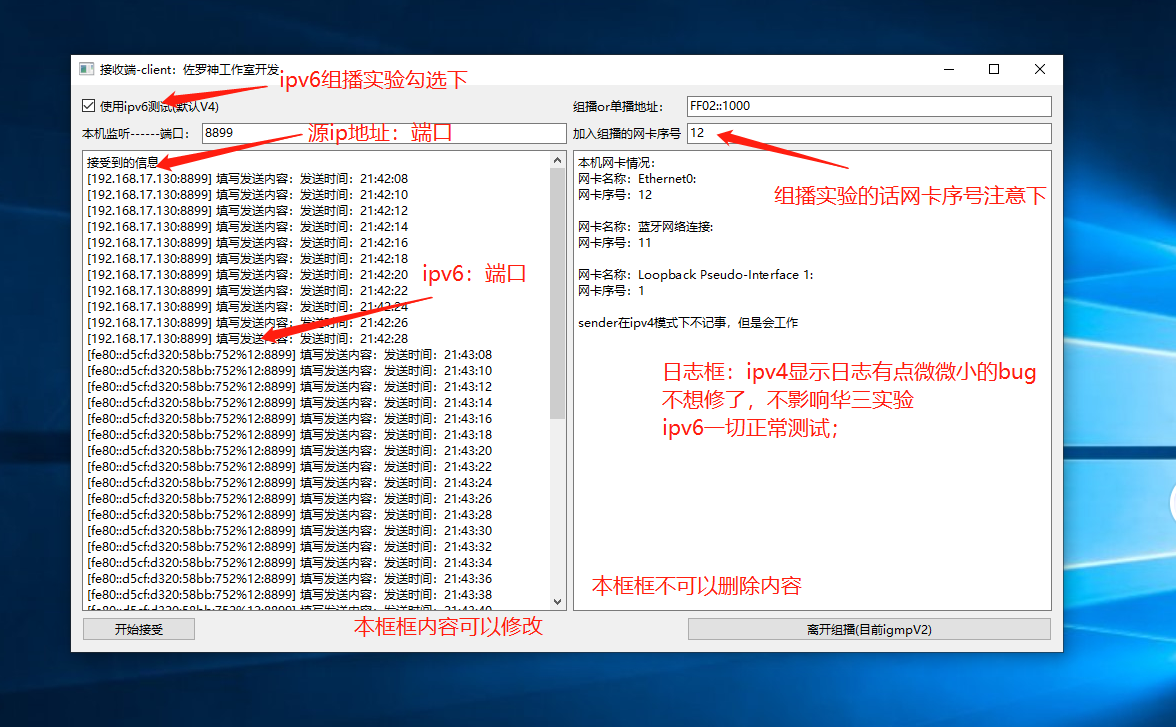The height and width of the screenshot is (727, 1176).
Task: Click the 网卡序号: 12 line
Action: [x=615, y=194]
